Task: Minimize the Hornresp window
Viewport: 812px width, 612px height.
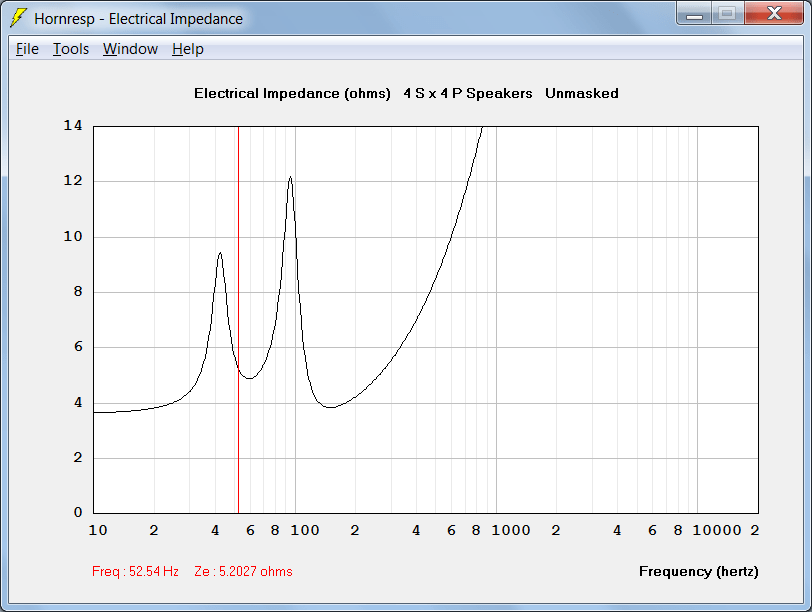Action: click(x=694, y=13)
